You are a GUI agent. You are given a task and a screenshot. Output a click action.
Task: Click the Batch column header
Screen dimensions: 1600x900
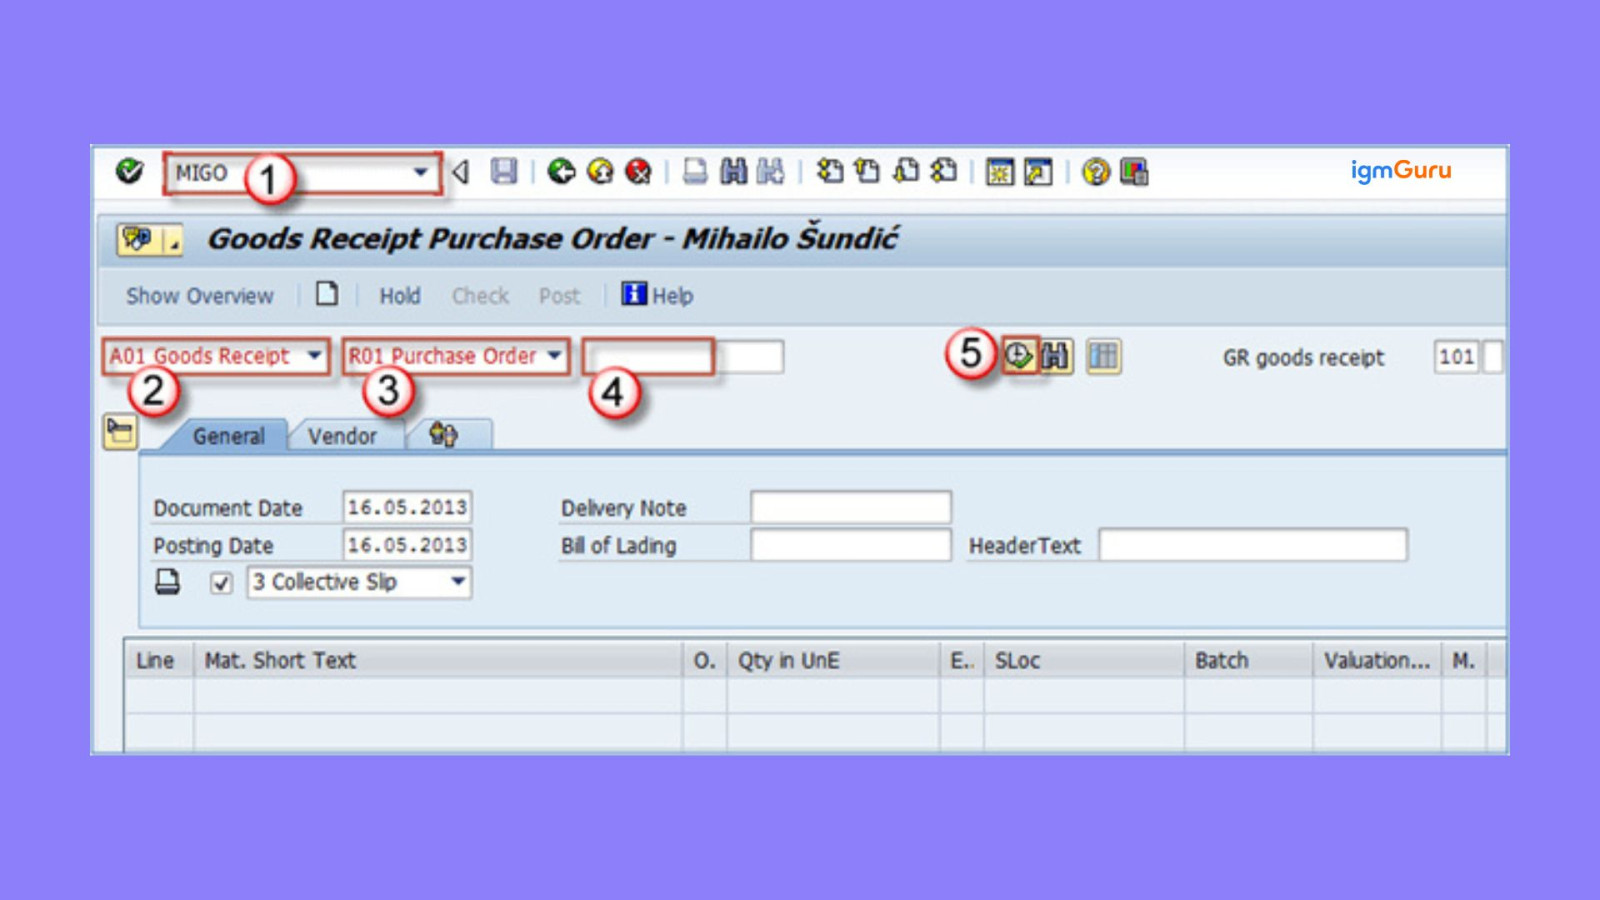[x=1249, y=661]
